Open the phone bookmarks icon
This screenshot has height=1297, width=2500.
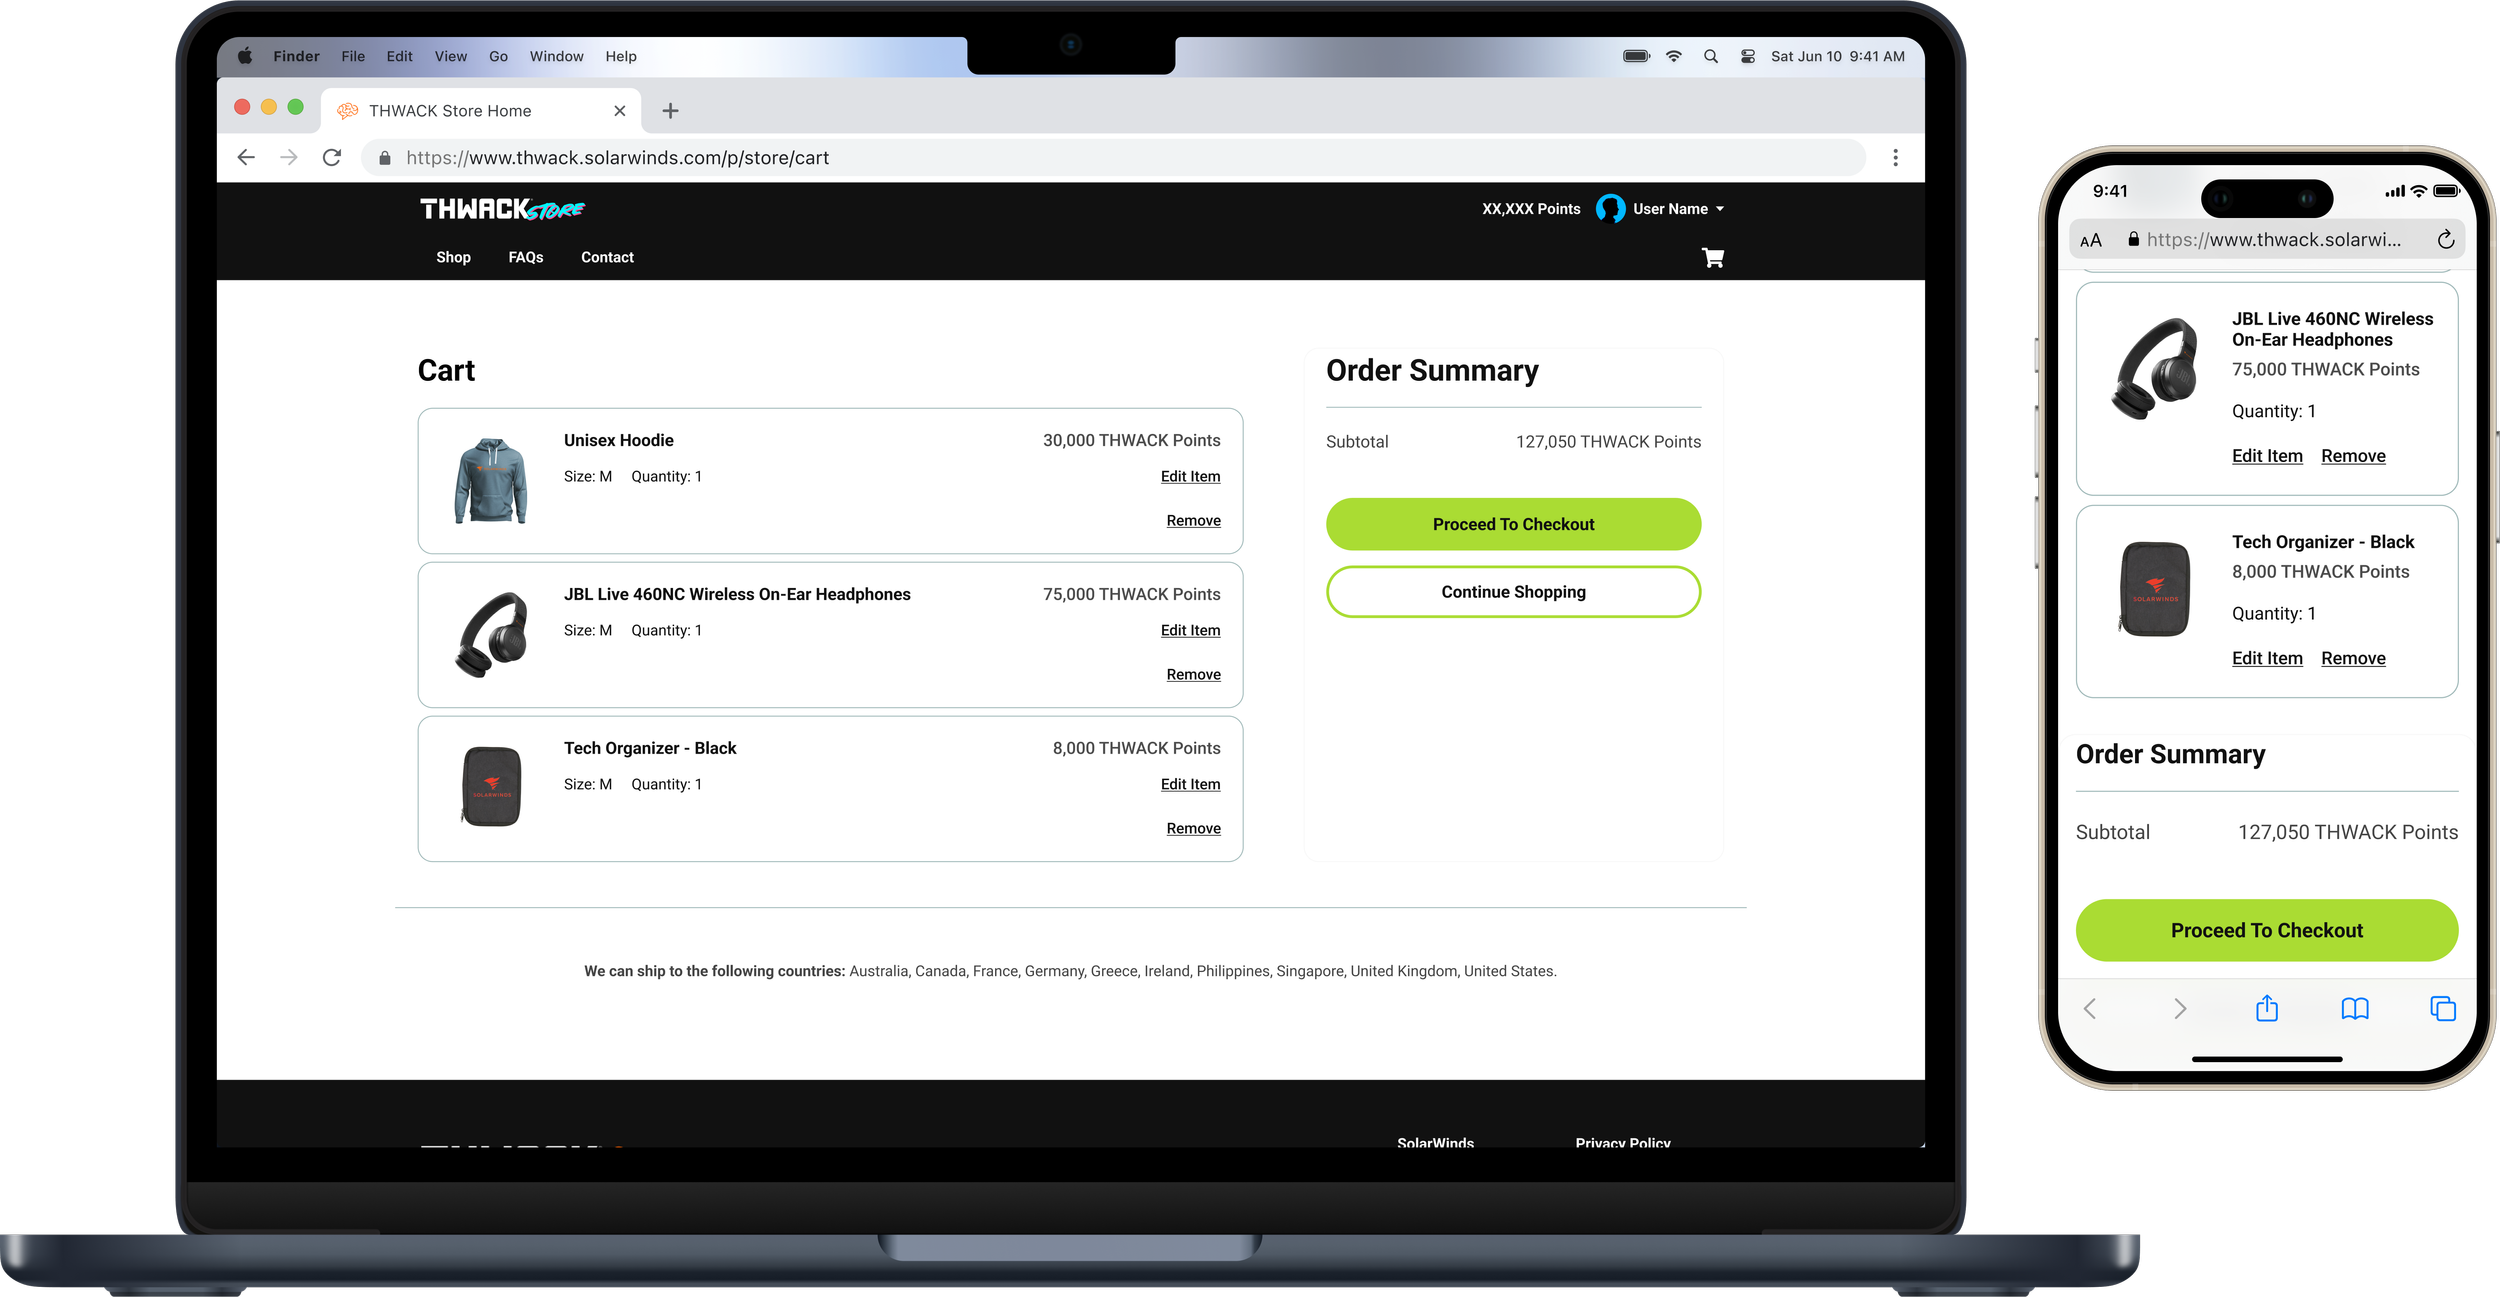[2354, 1009]
